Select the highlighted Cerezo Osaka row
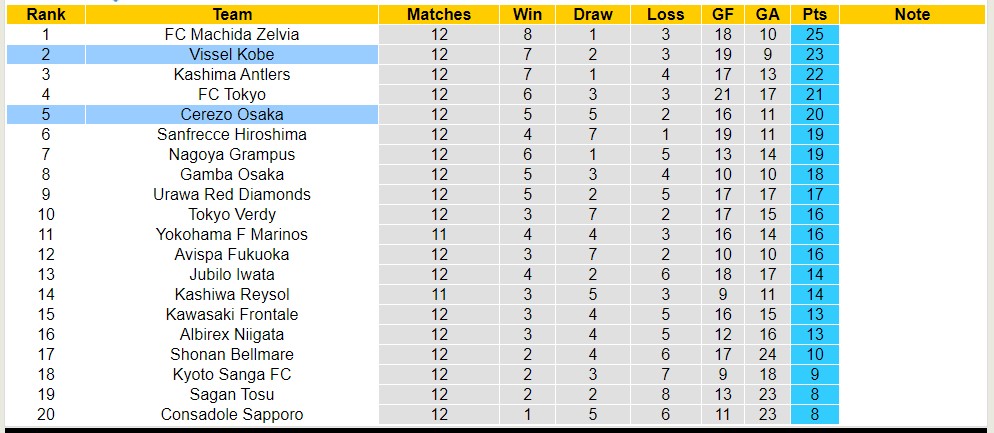 (x=232, y=114)
